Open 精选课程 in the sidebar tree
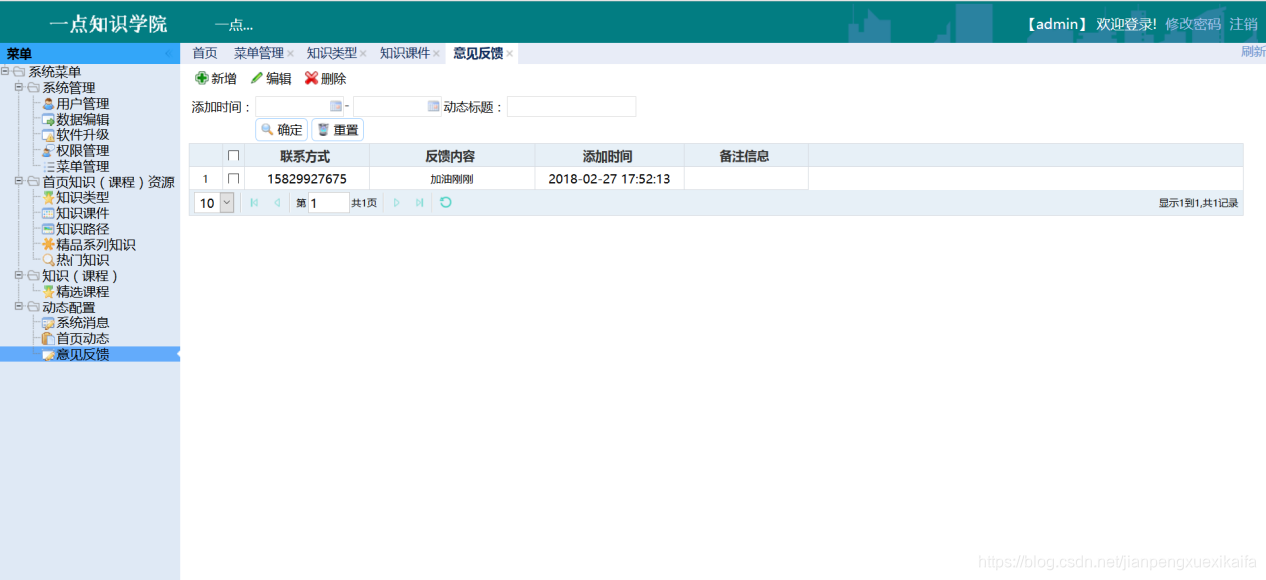 [82, 291]
